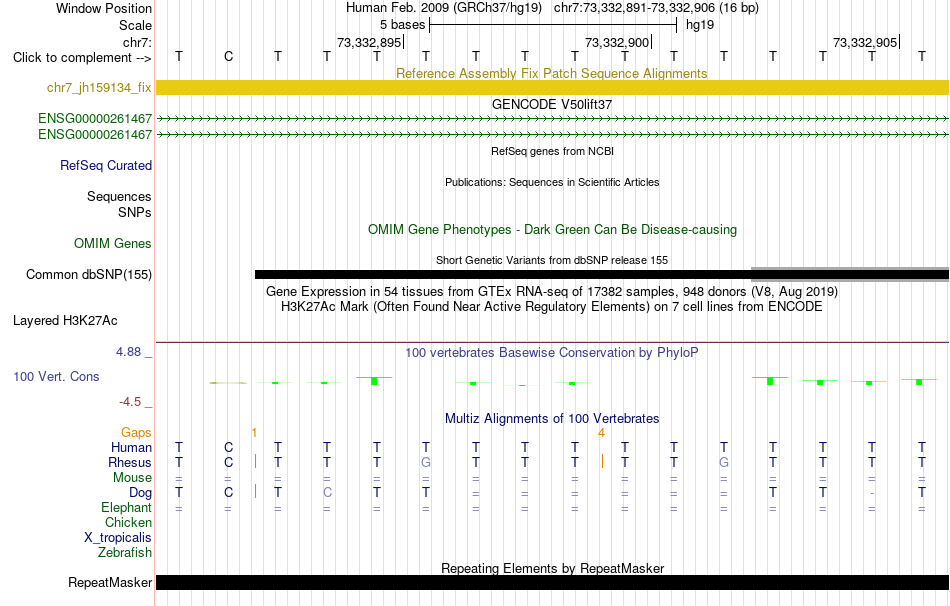Click the 73,332,895 ruler position
The width and height of the screenshot is (950, 606).
click(369, 42)
